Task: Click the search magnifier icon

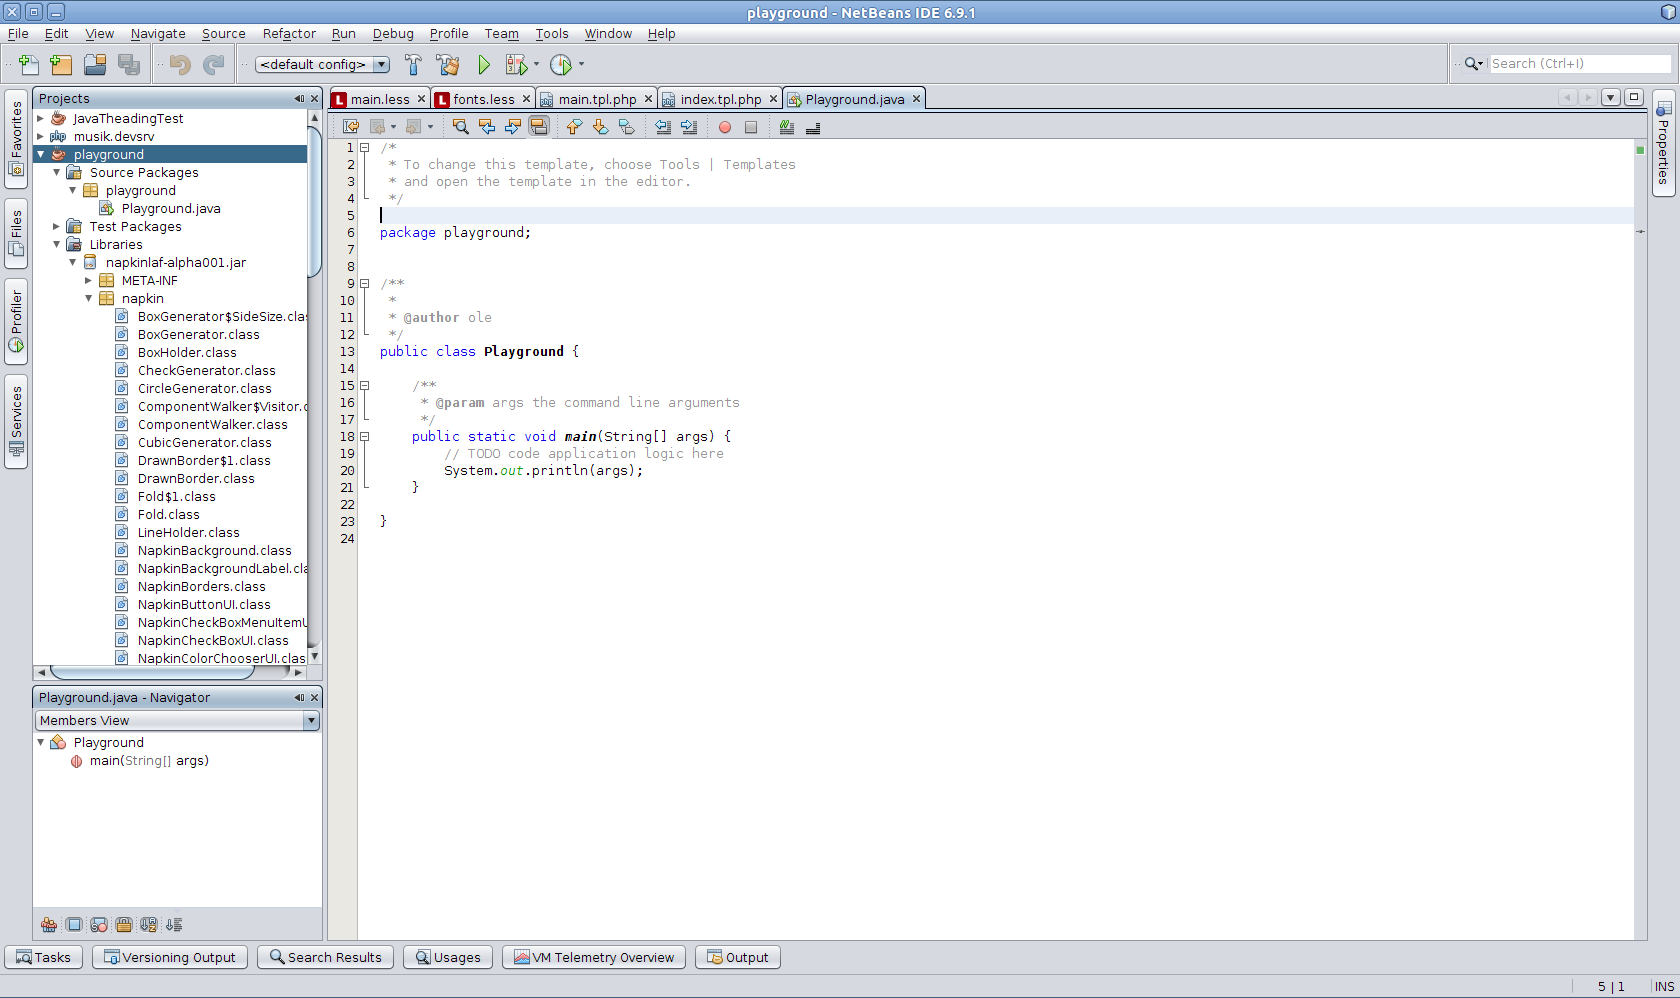Action: coord(1472,64)
